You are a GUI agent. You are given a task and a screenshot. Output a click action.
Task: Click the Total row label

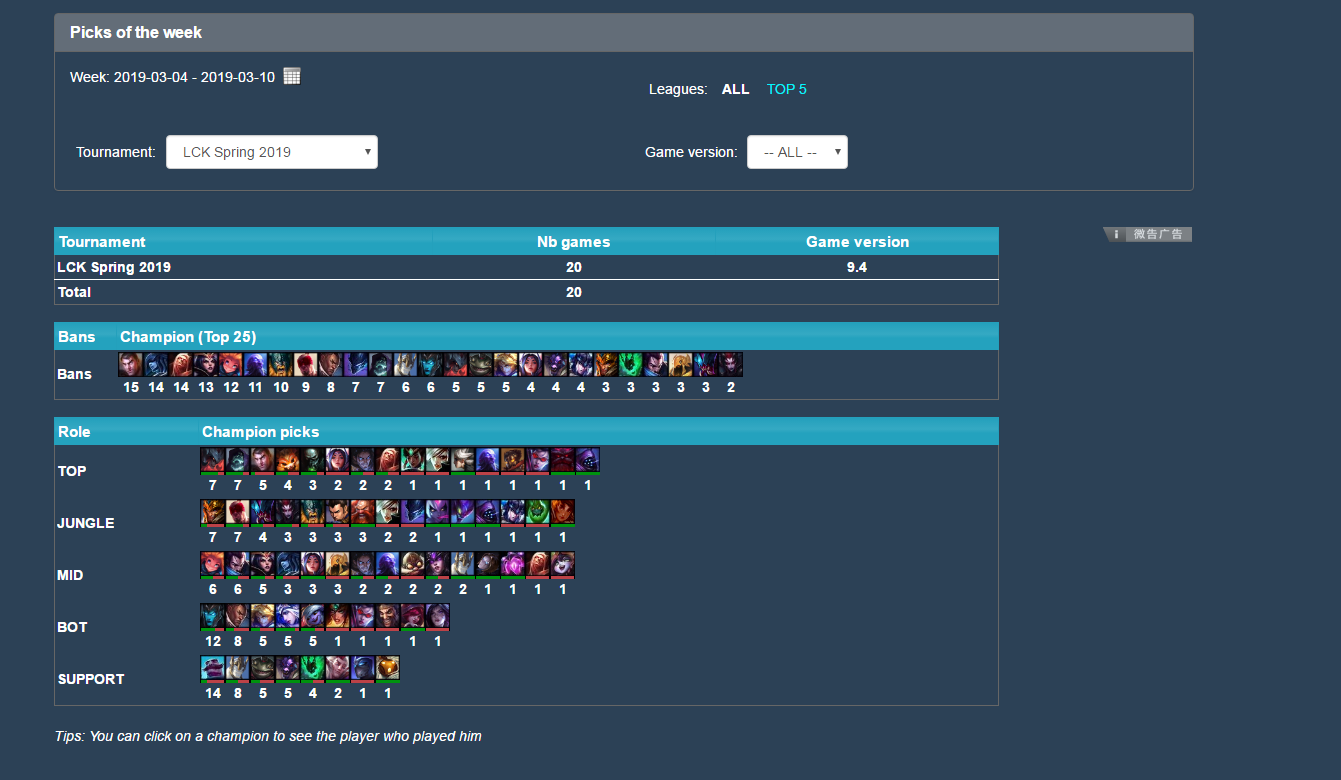74,292
